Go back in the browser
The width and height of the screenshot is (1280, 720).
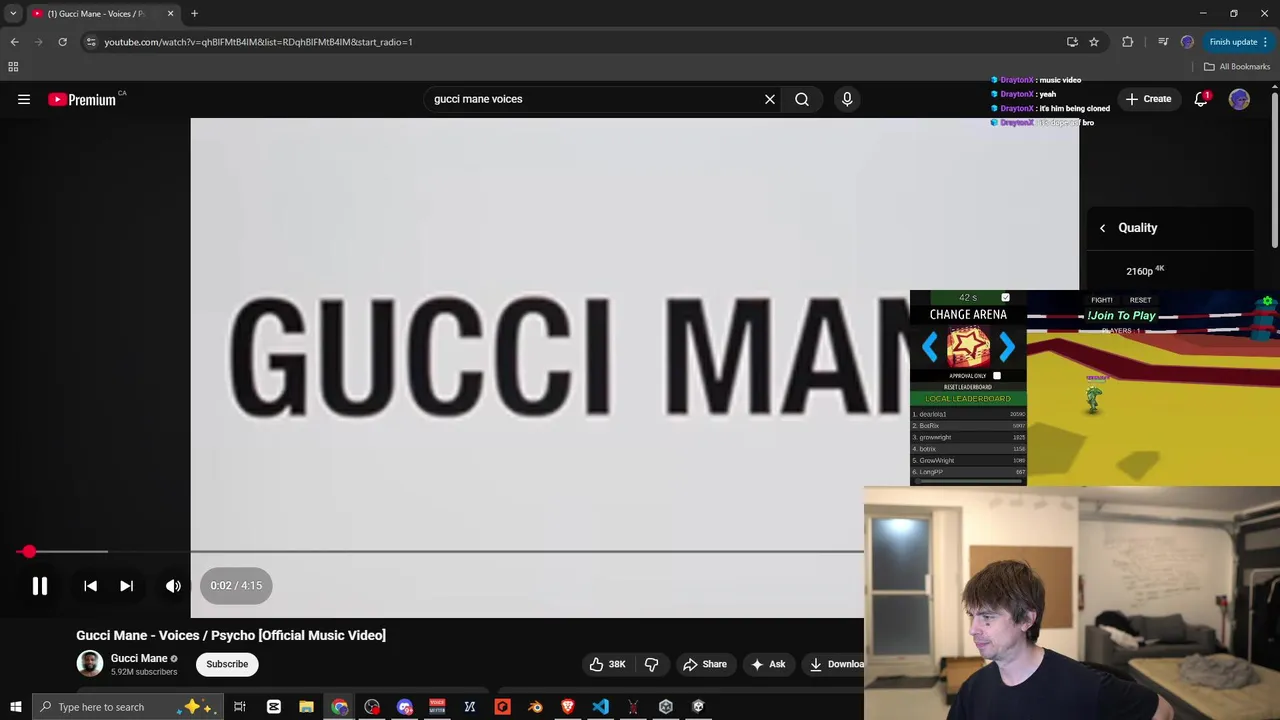click(14, 42)
